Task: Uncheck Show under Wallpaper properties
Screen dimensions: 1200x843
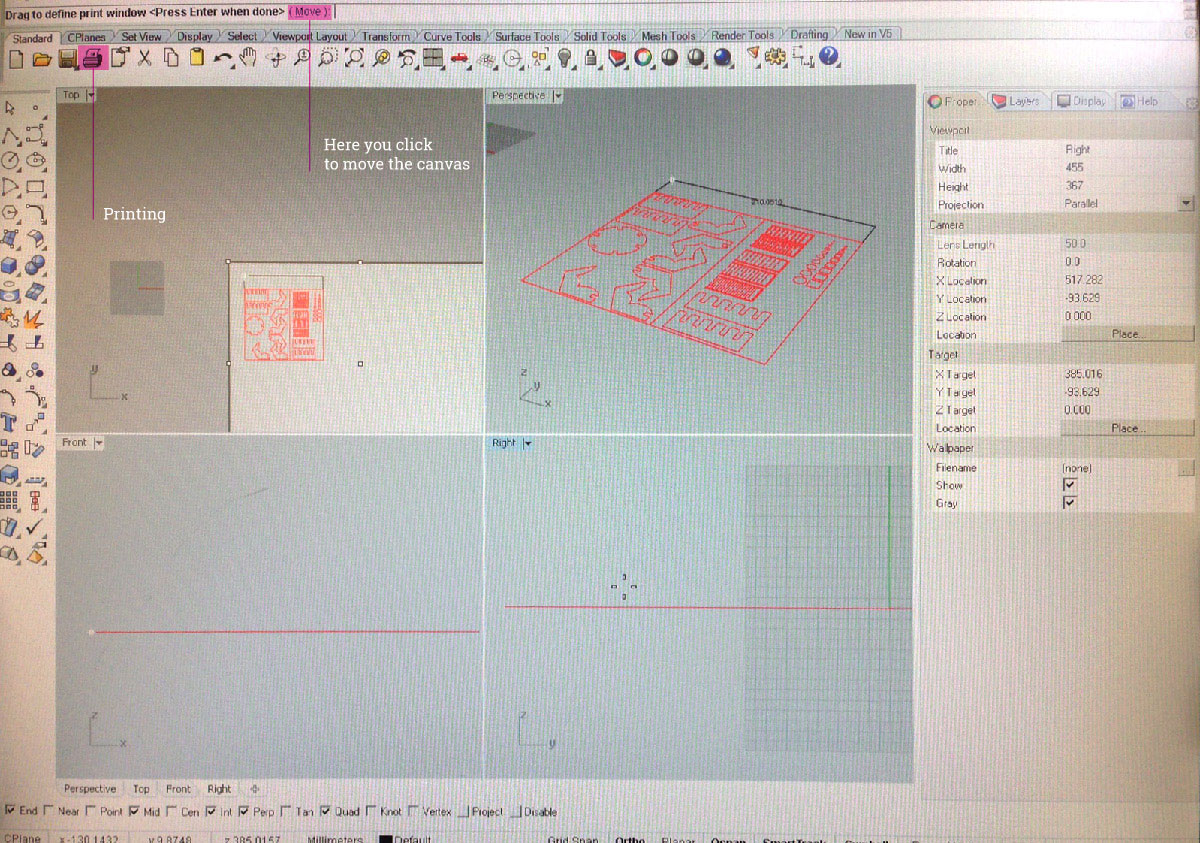Action: [x=1069, y=485]
